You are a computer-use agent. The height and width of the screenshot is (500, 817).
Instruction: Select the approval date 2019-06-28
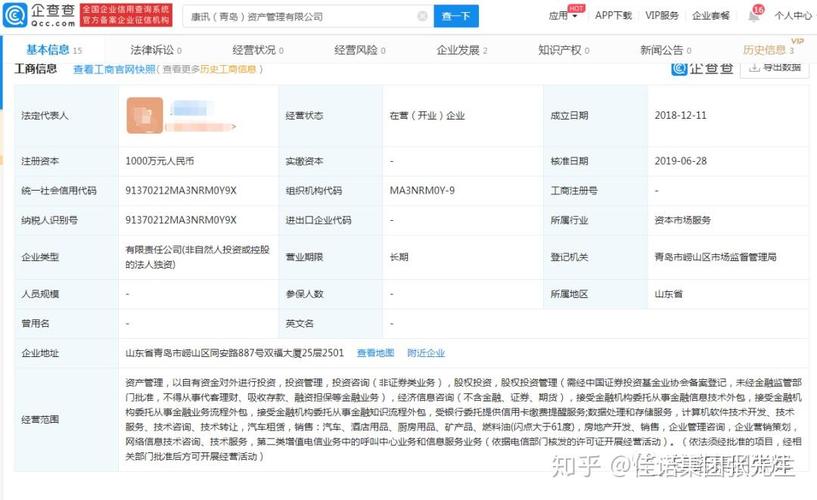680,161
